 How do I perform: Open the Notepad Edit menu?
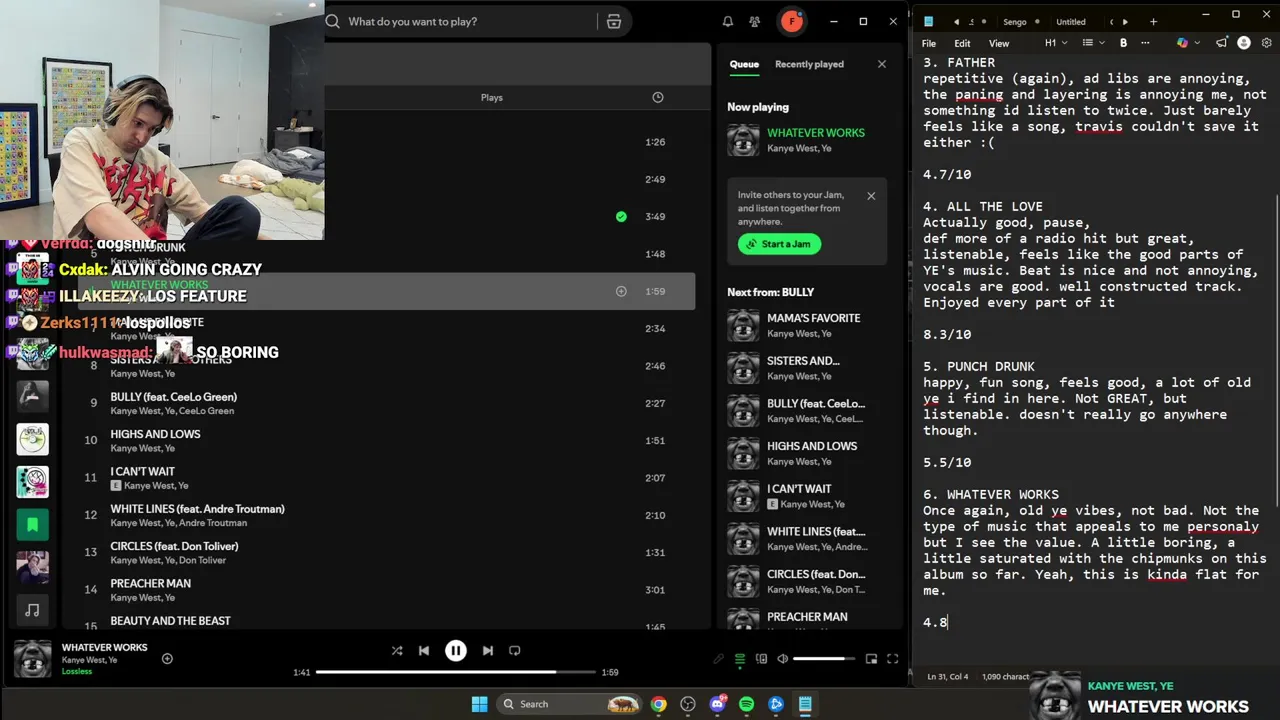tap(962, 43)
